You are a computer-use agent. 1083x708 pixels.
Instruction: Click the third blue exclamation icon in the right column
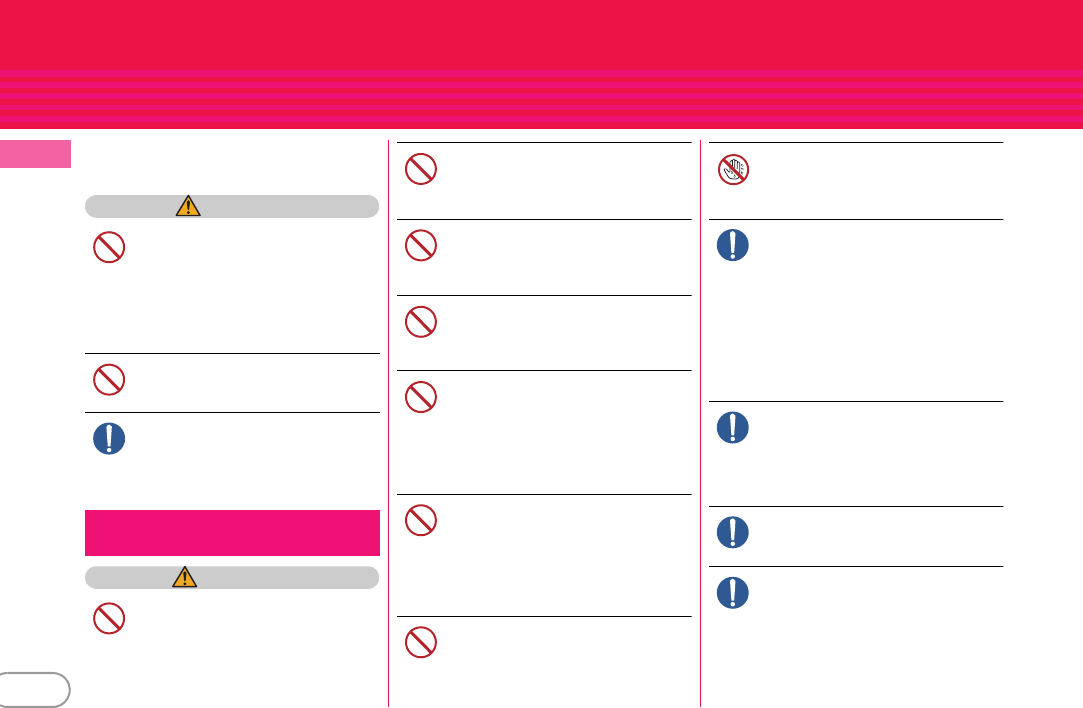pos(733,533)
